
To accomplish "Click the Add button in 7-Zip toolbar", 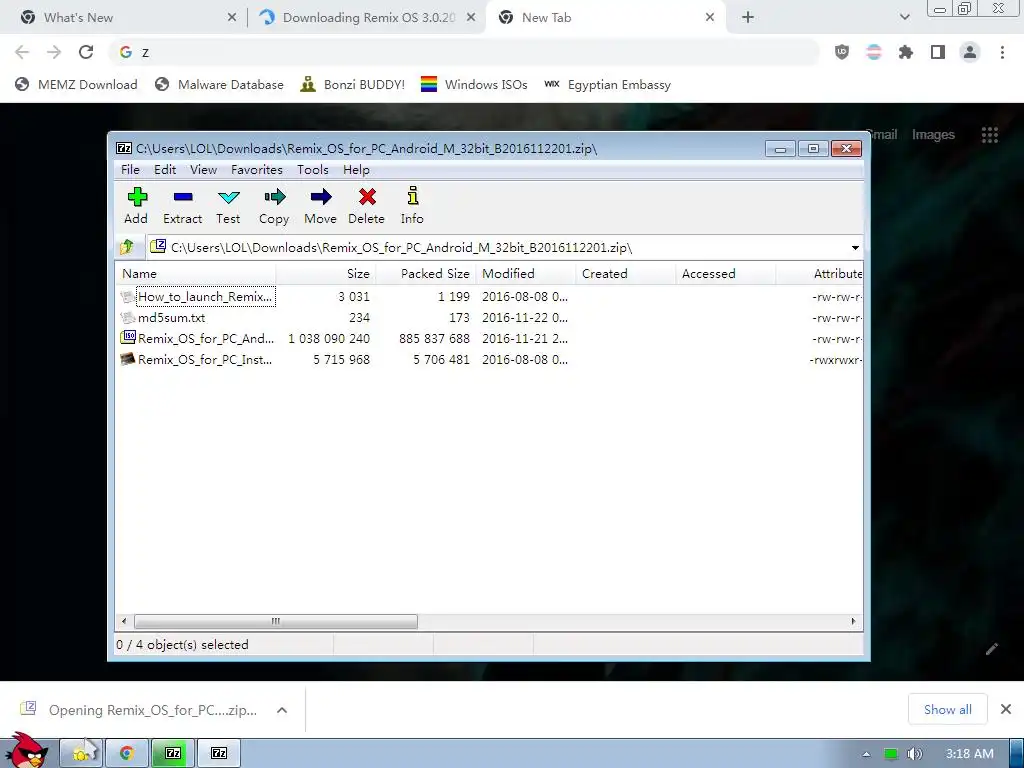I will point(136,206).
